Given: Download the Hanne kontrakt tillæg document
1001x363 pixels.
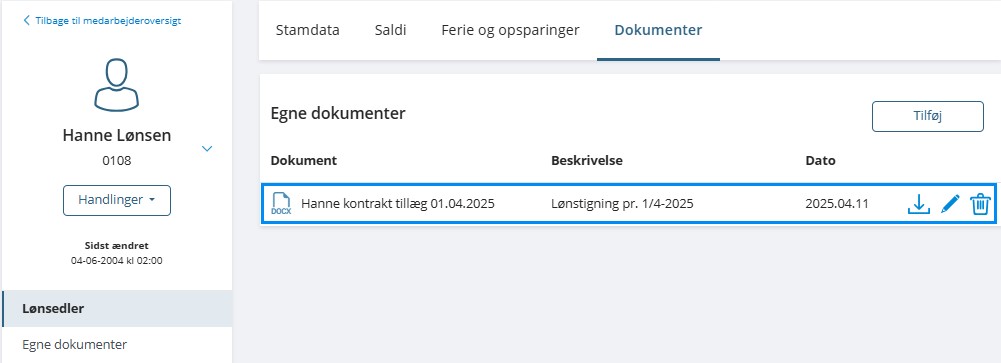Looking at the screenshot, I should click(x=918, y=204).
